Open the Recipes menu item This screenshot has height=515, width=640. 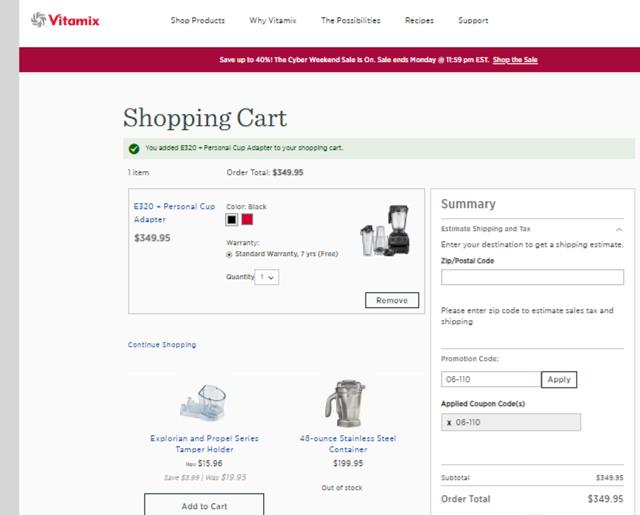point(419,21)
